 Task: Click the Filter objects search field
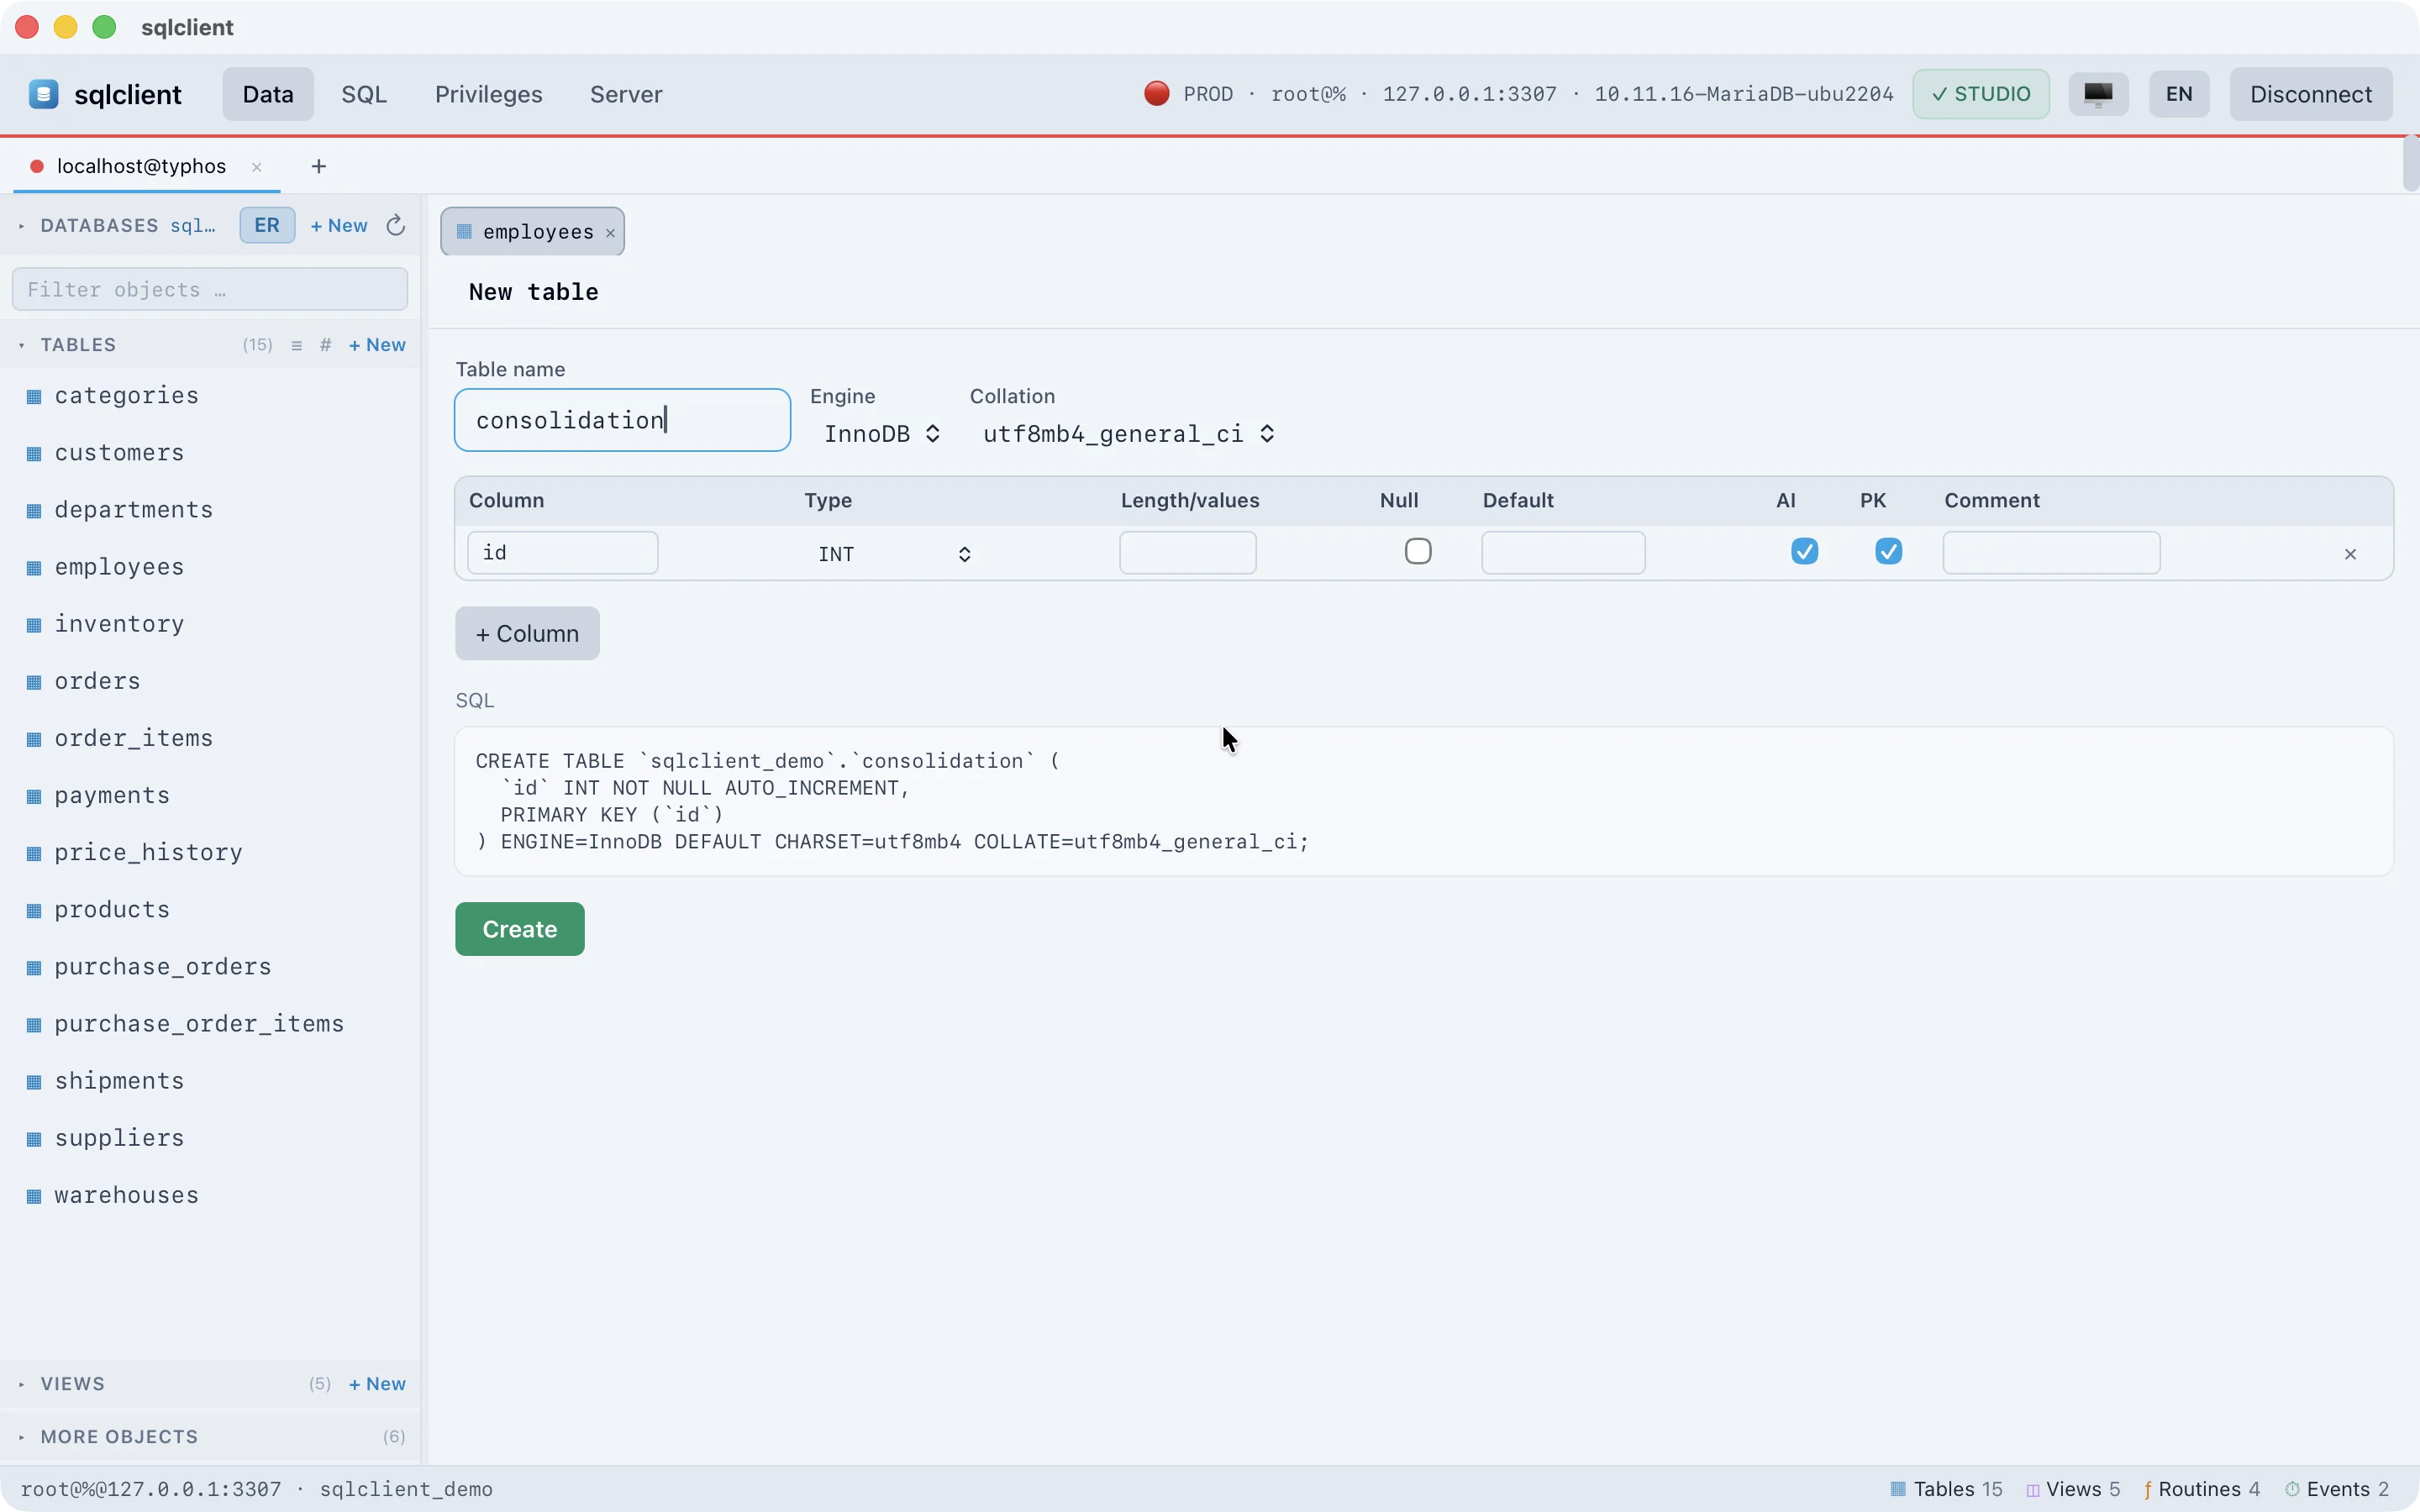(210, 289)
